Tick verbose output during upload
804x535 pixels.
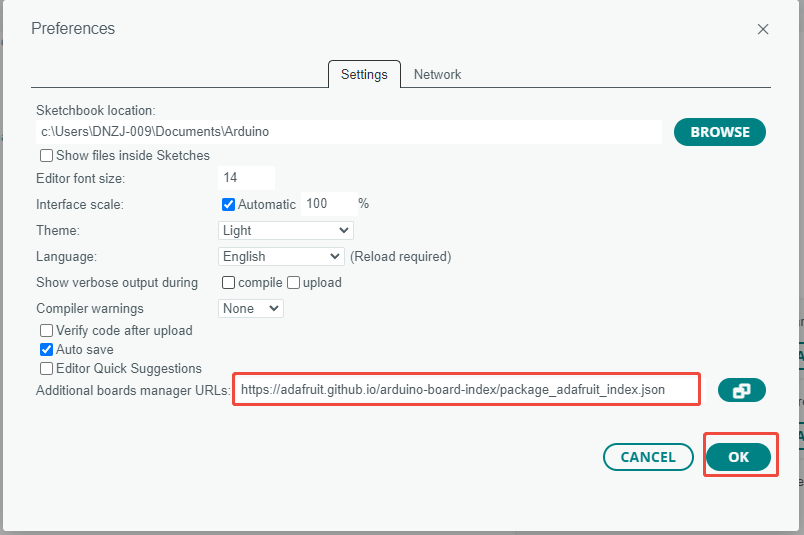[293, 283]
